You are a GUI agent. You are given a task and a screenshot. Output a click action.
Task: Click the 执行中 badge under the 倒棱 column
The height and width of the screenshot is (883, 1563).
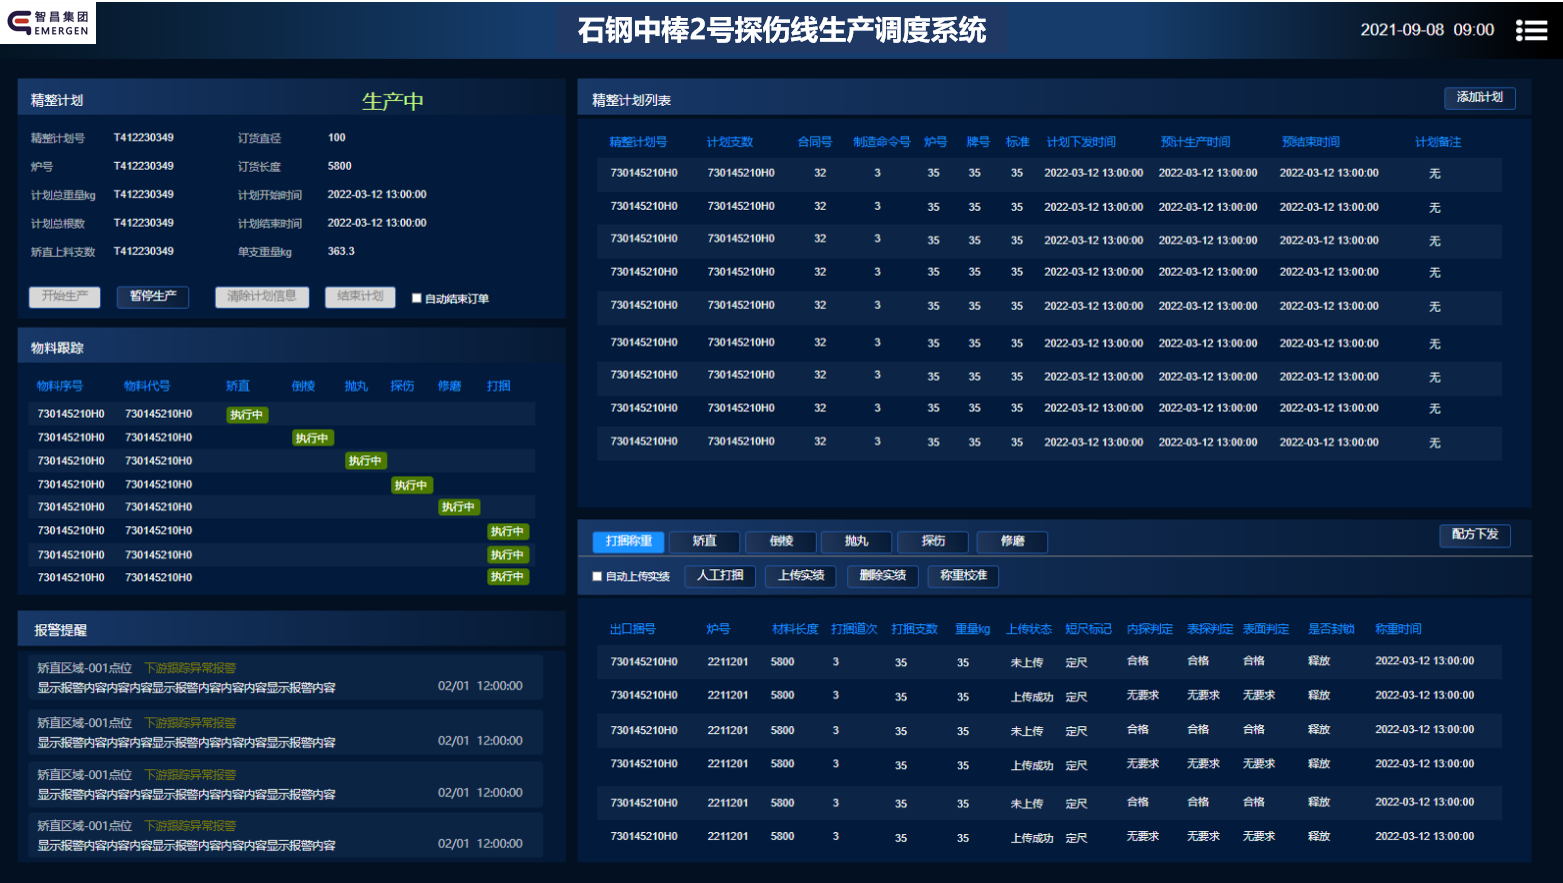tap(312, 438)
